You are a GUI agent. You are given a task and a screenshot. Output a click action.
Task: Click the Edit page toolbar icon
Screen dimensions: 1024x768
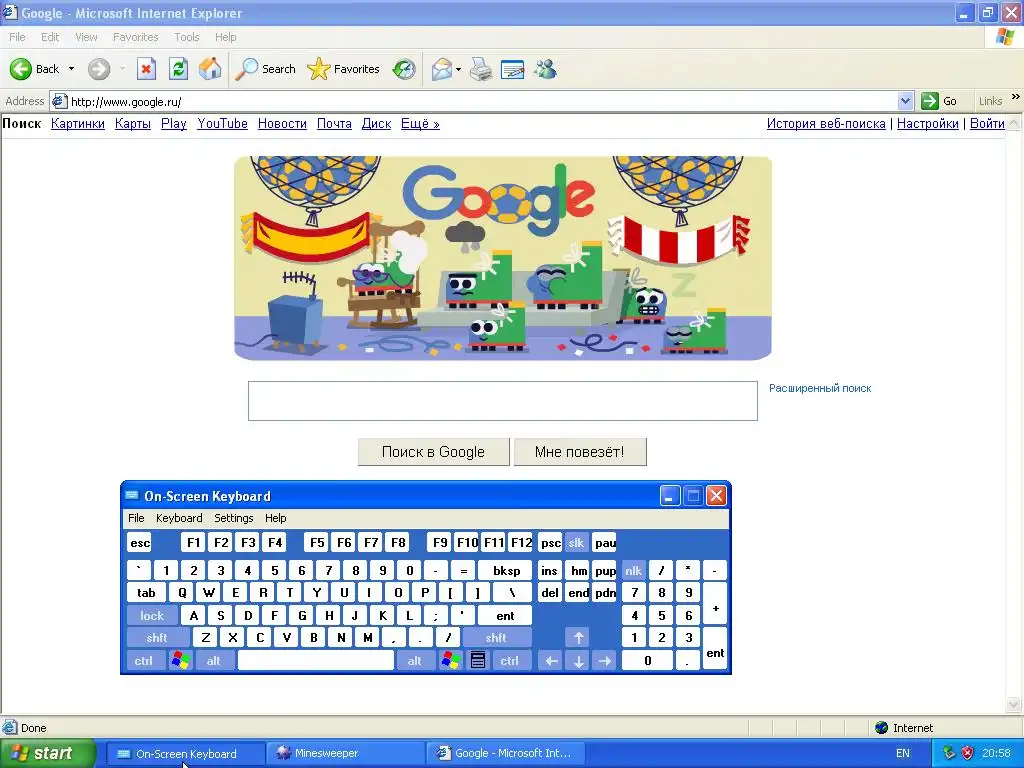click(x=513, y=69)
